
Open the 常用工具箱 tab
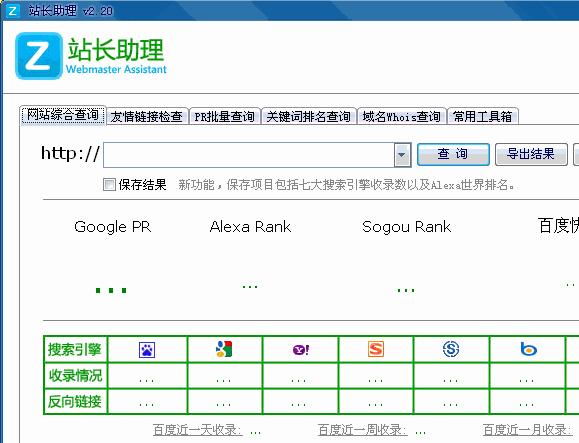click(x=483, y=116)
